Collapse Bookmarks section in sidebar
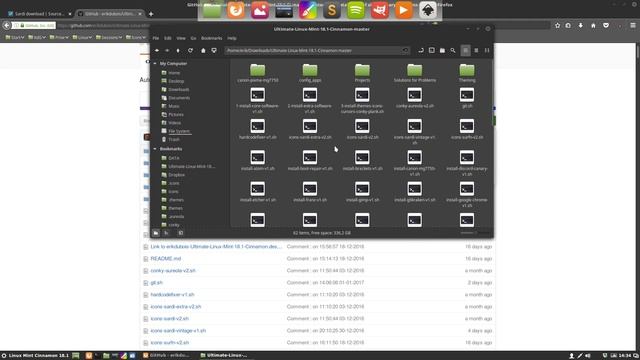This screenshot has height=360, width=640. click(x=155, y=149)
